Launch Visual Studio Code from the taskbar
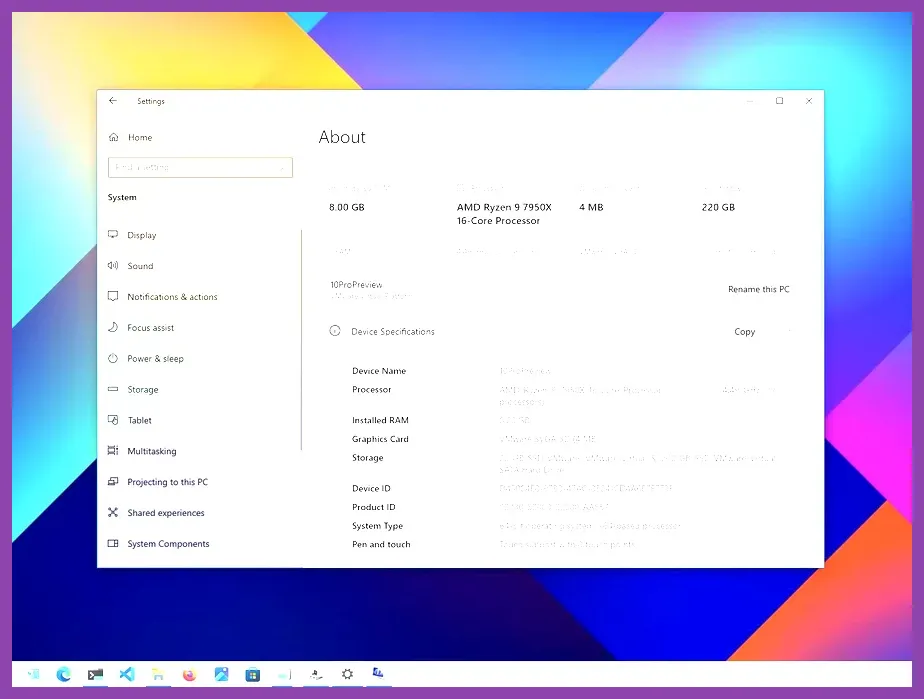924x699 pixels. [x=127, y=674]
